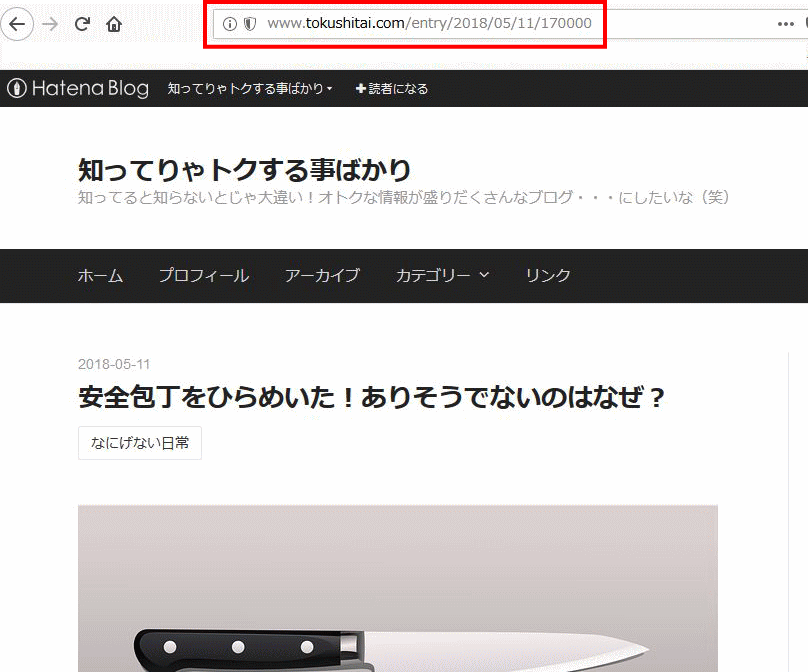Go to the browser Home icon
808x672 pixels.
tap(114, 24)
